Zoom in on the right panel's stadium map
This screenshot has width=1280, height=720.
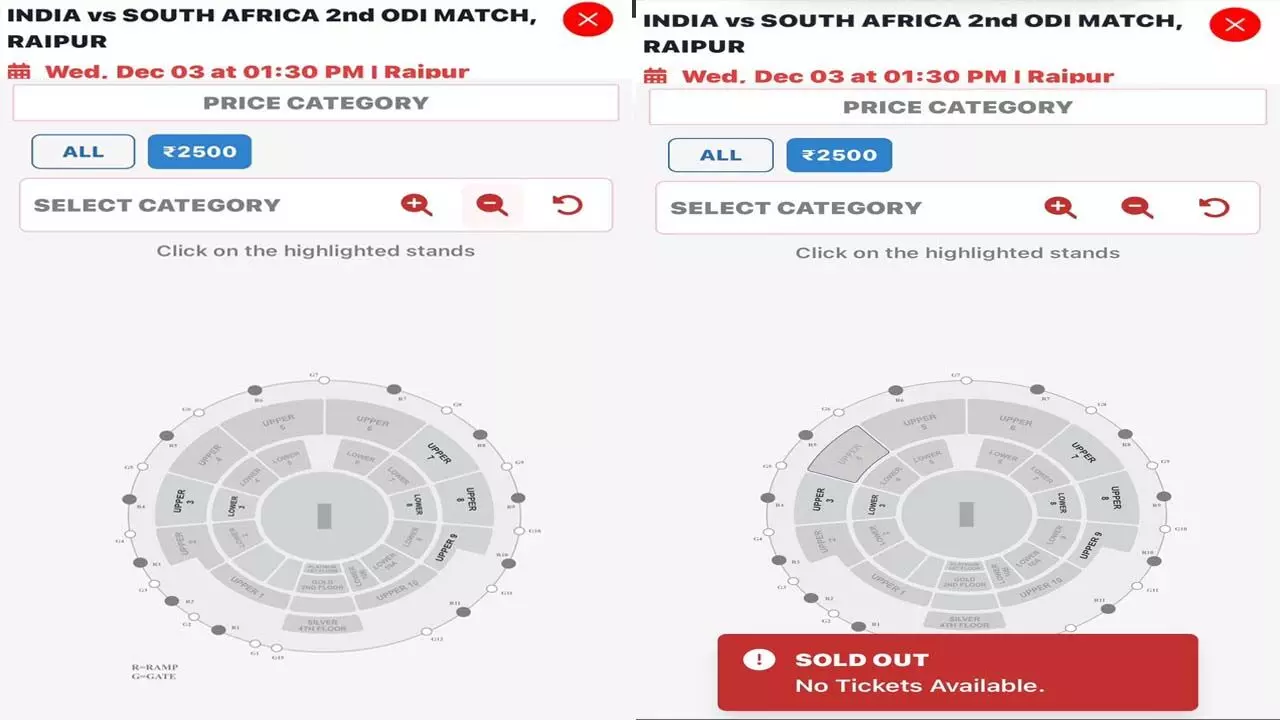point(1060,207)
